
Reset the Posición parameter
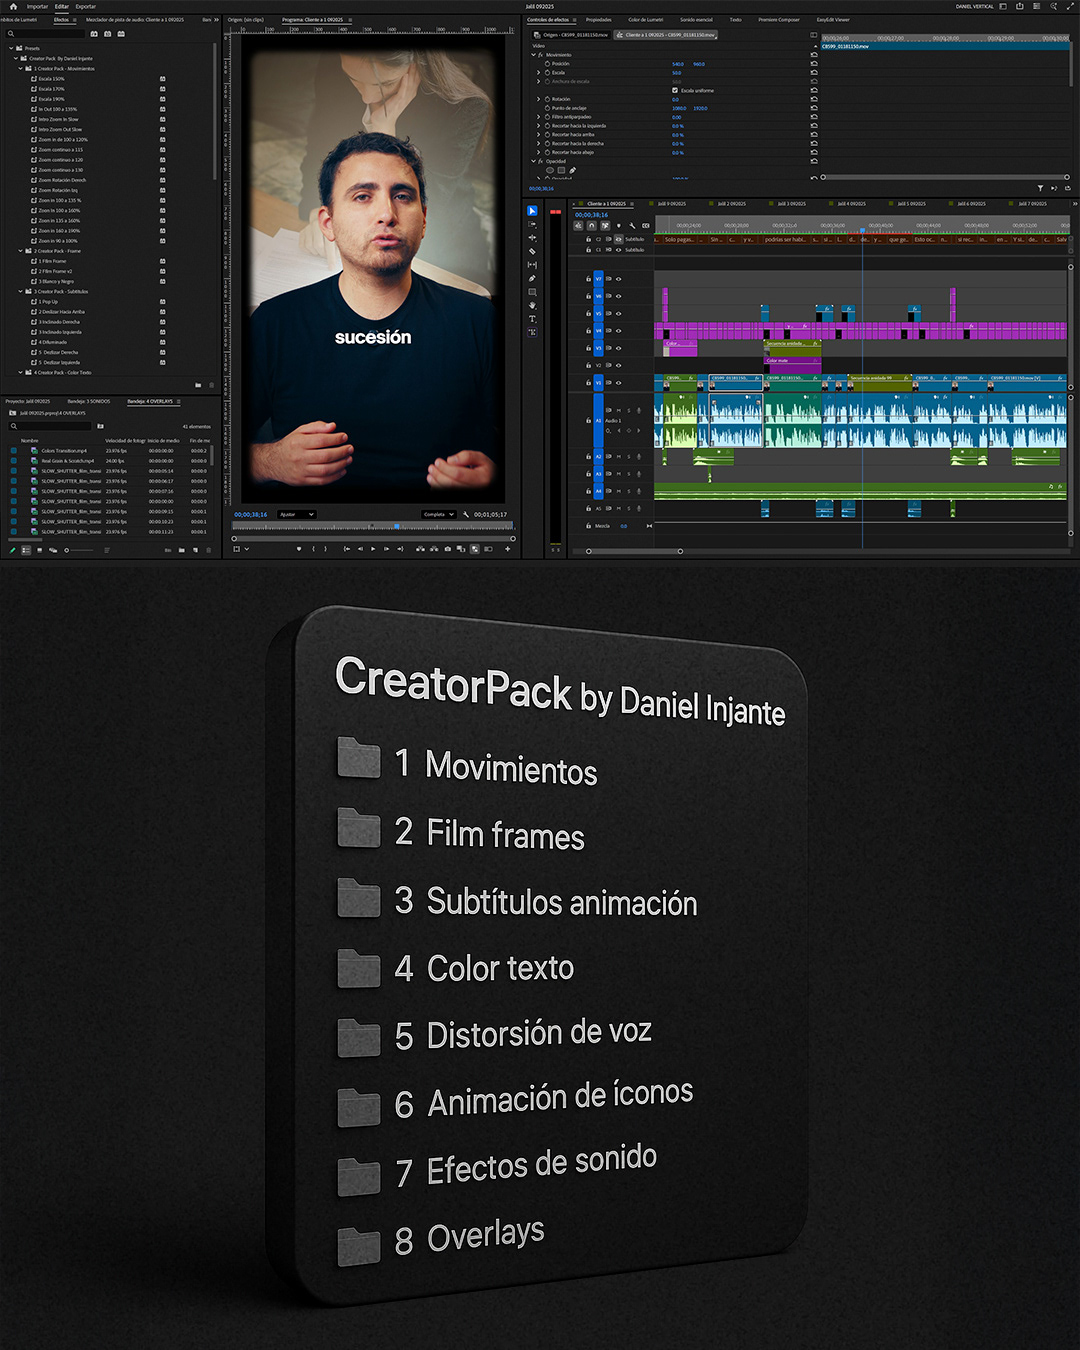(814, 64)
